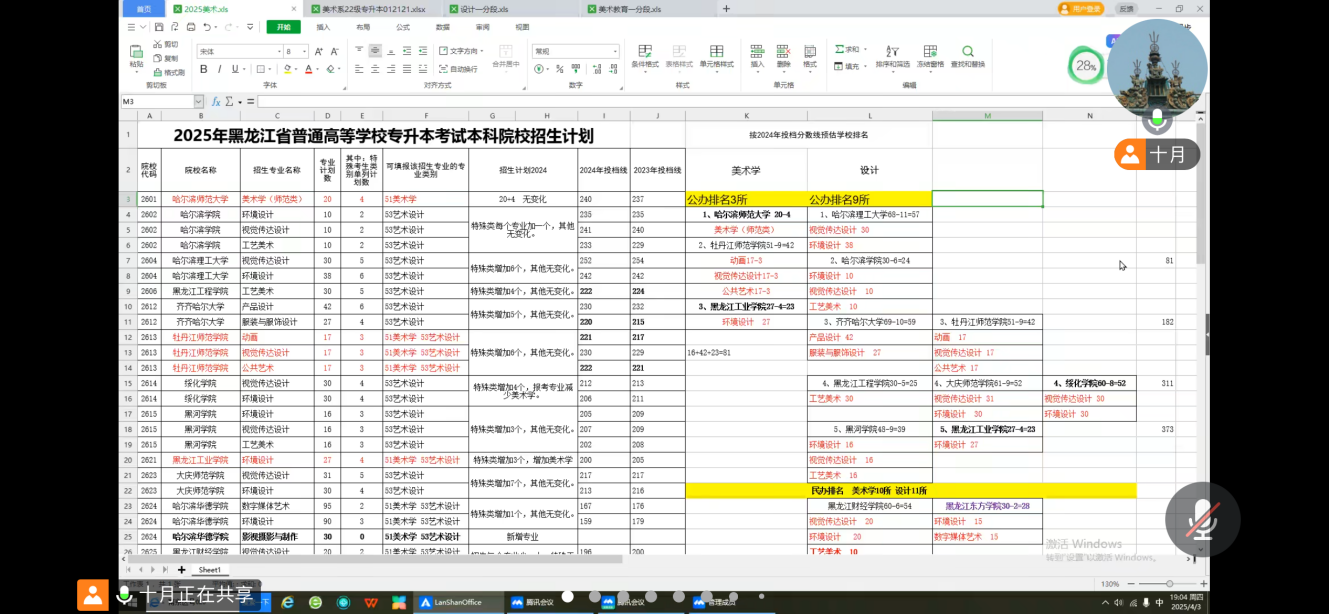Toggle Wrap Text (自动换行)
Image resolution: width=1329 pixels, height=614 pixels.
pyautogui.click(x=459, y=69)
